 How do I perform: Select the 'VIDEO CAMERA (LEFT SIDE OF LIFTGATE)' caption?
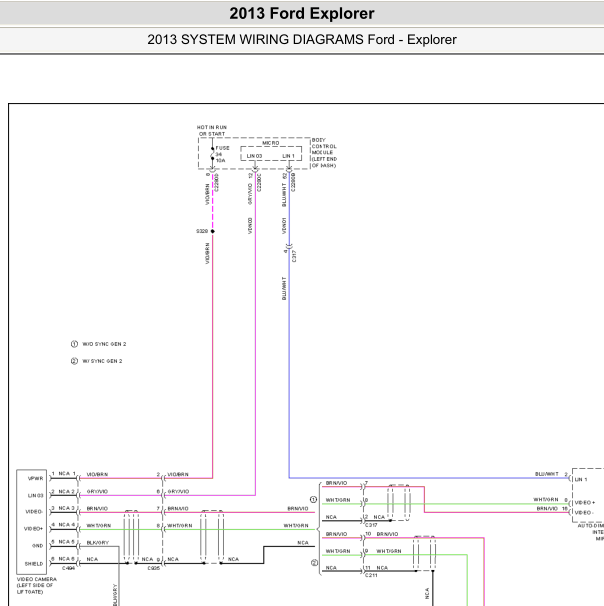[x=36, y=586]
